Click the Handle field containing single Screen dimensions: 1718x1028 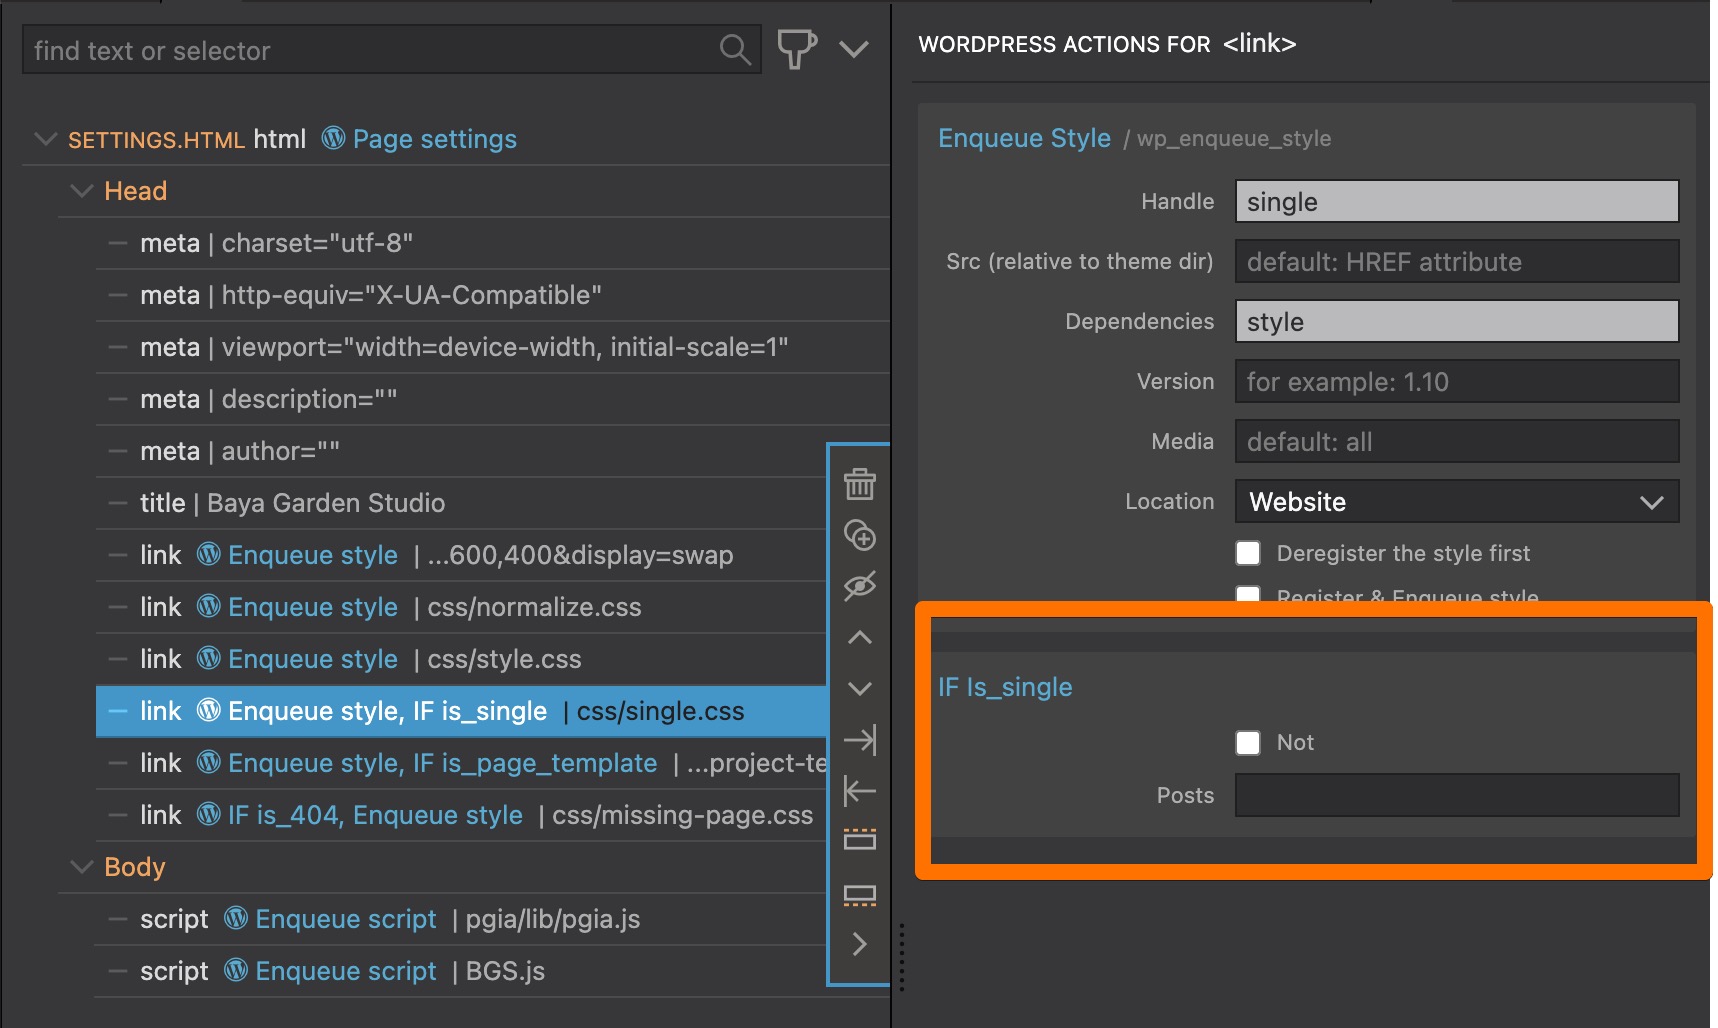tap(1457, 201)
